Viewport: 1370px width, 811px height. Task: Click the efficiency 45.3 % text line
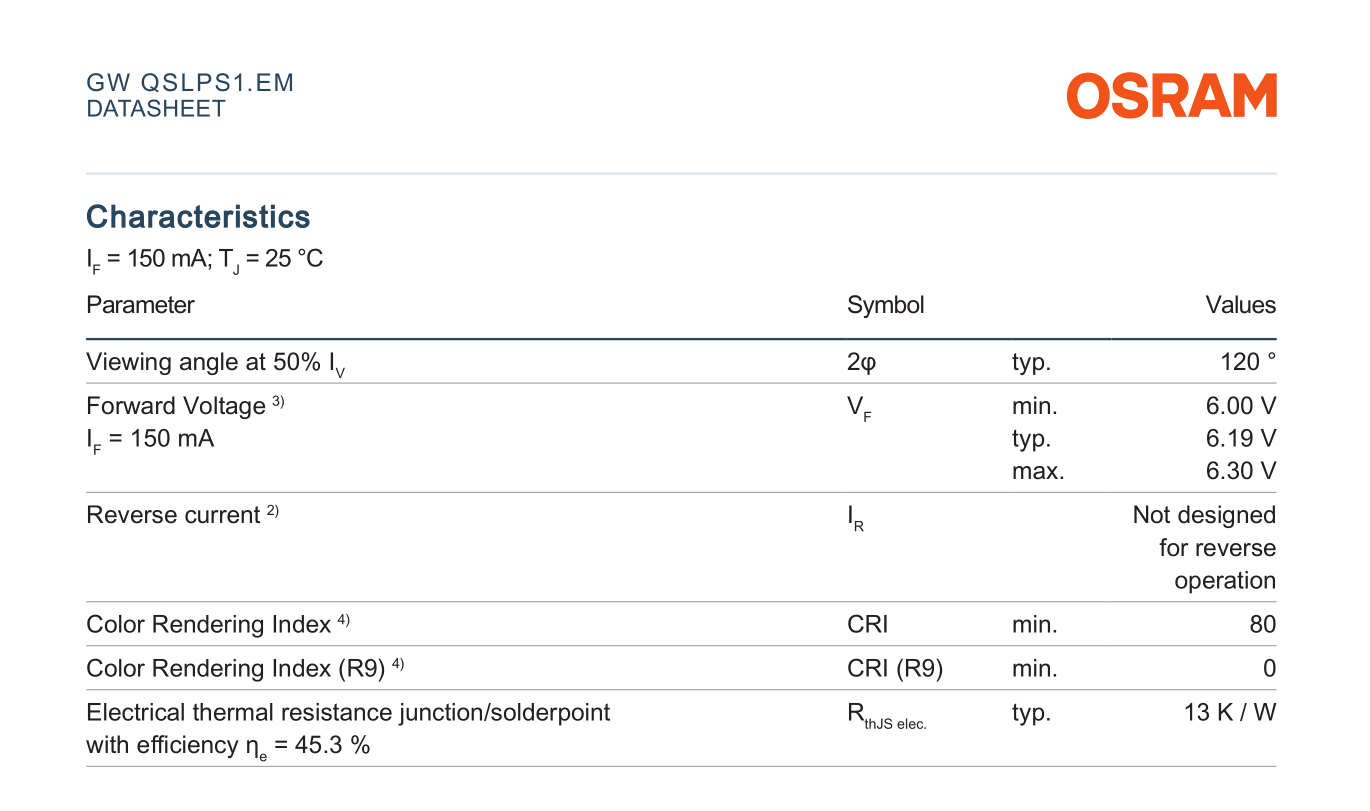pos(228,746)
